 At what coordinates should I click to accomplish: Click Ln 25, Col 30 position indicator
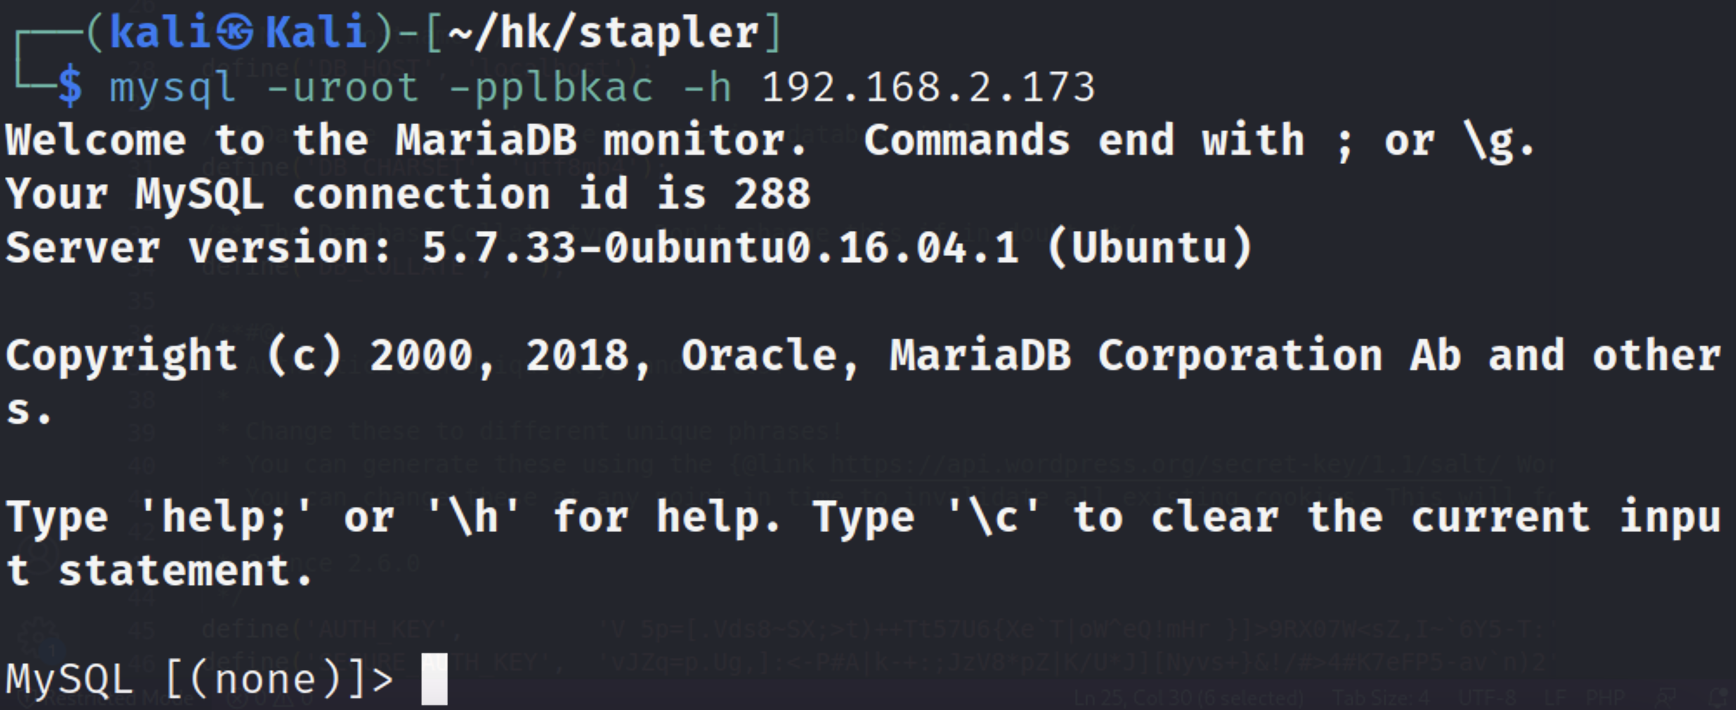(x=1187, y=697)
